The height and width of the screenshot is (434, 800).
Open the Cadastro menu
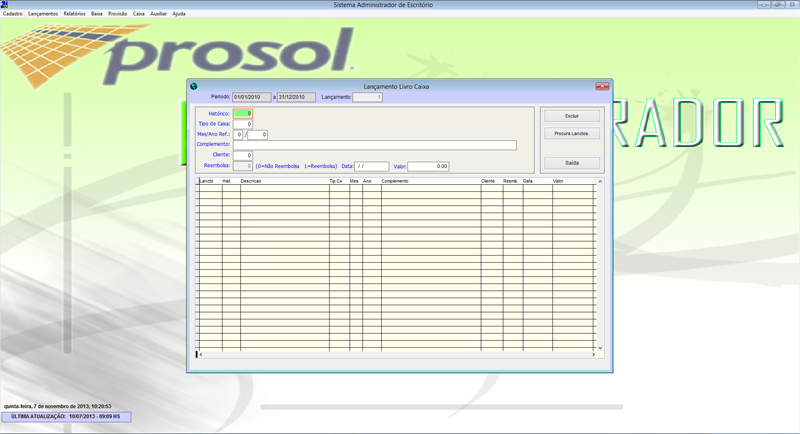13,14
